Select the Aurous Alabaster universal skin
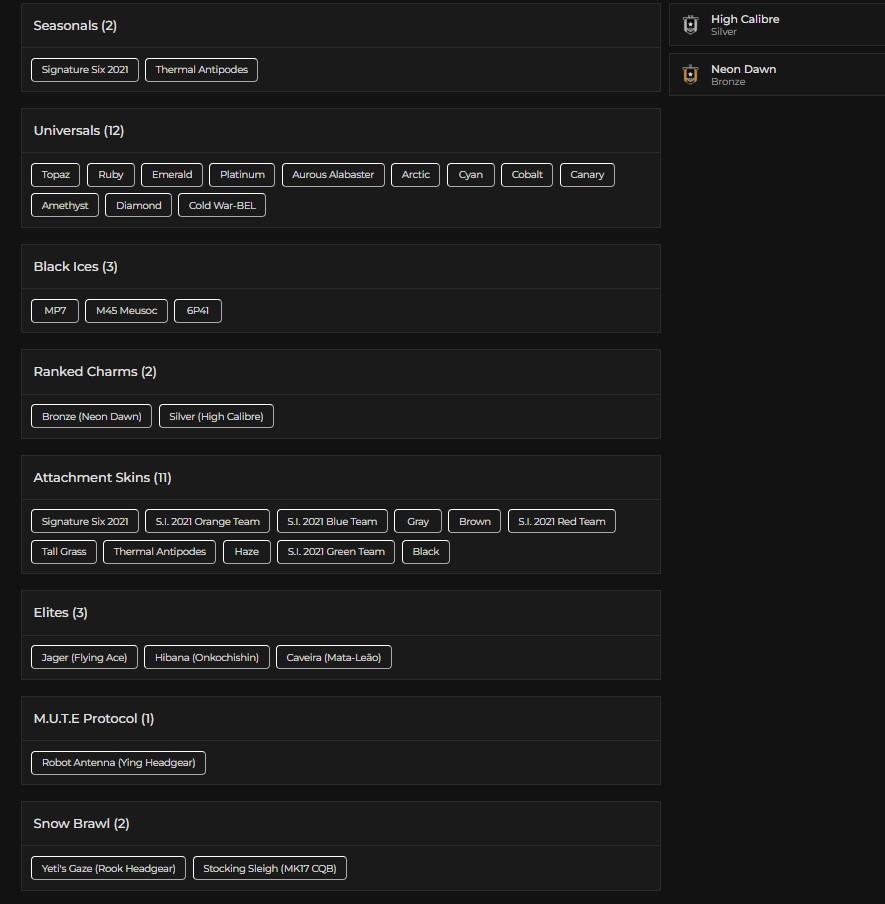Screen dimensions: 885x904 [333, 175]
